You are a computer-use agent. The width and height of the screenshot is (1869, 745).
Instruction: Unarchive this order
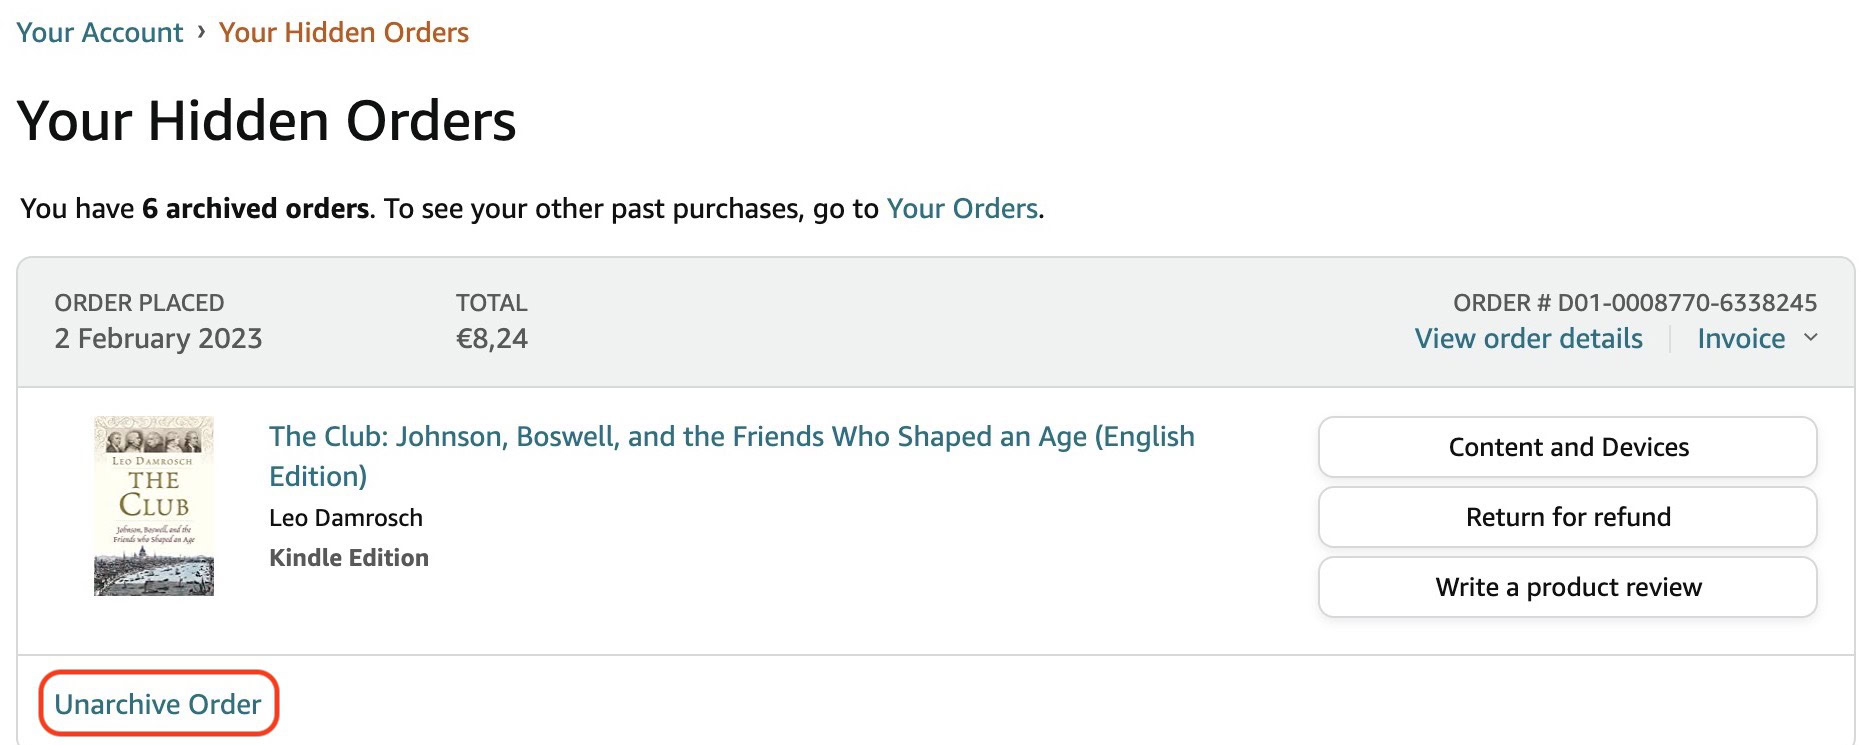(158, 704)
